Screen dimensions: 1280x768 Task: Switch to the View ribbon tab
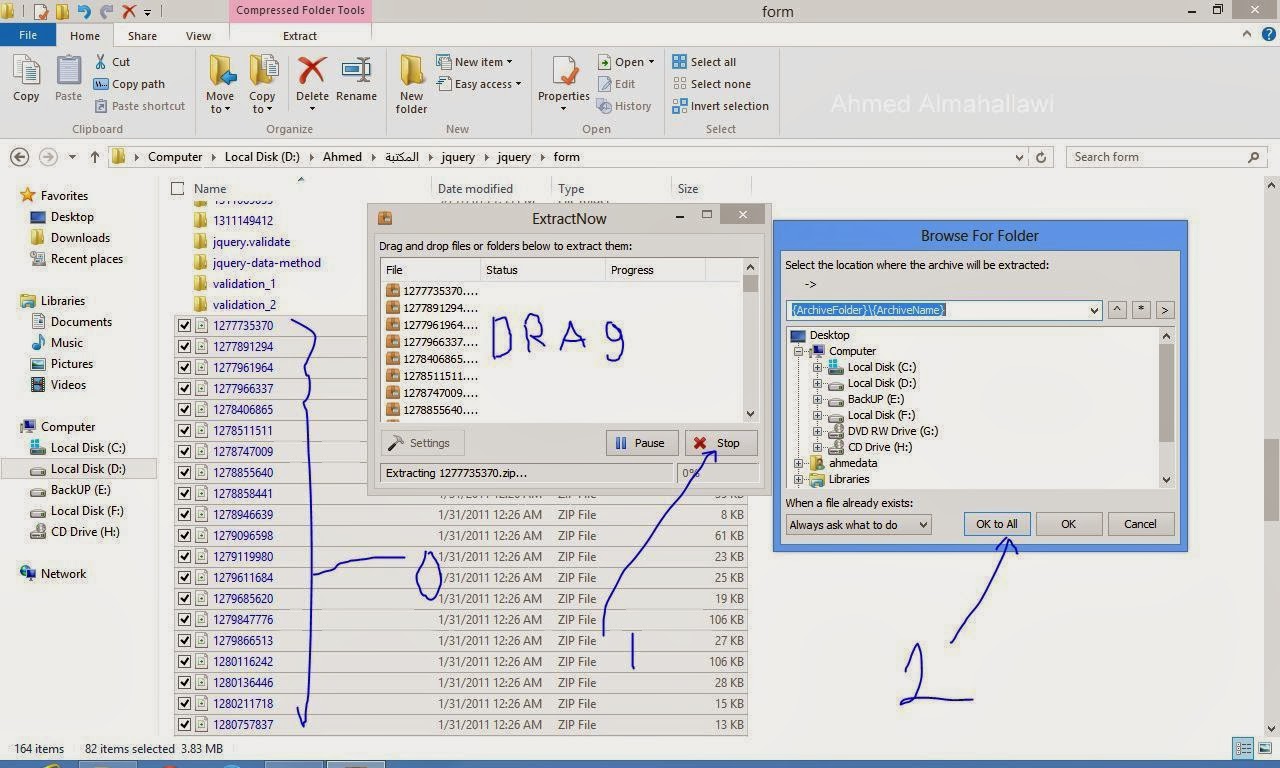[x=198, y=36]
